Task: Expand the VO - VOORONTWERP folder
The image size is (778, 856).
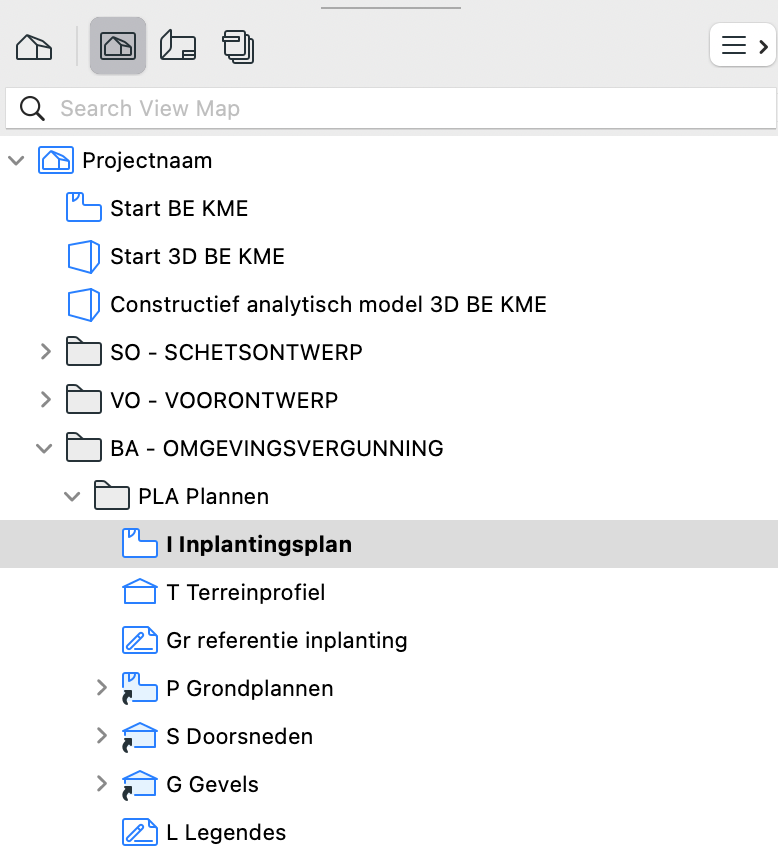Action: (x=46, y=400)
